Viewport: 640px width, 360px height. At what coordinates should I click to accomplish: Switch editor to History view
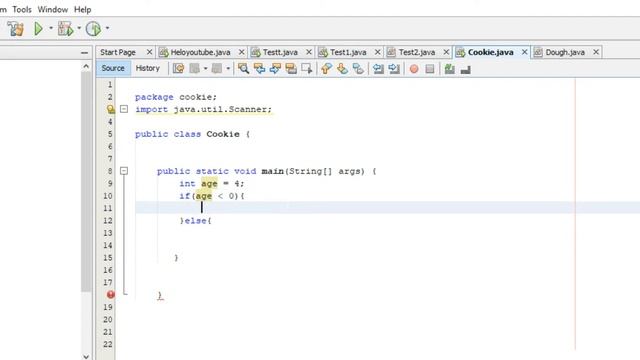tap(148, 68)
